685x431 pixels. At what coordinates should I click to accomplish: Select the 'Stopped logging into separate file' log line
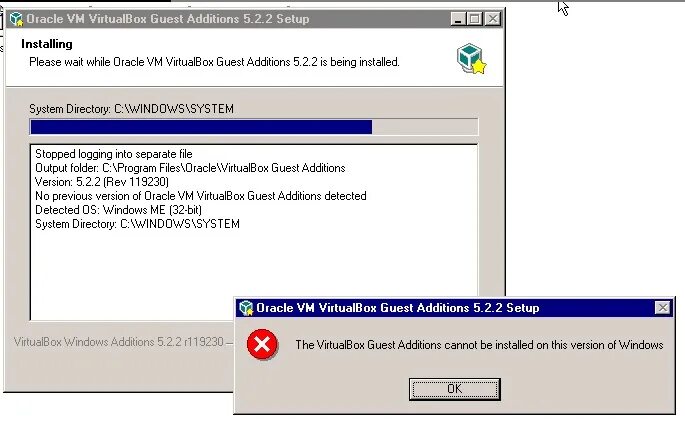(x=114, y=154)
